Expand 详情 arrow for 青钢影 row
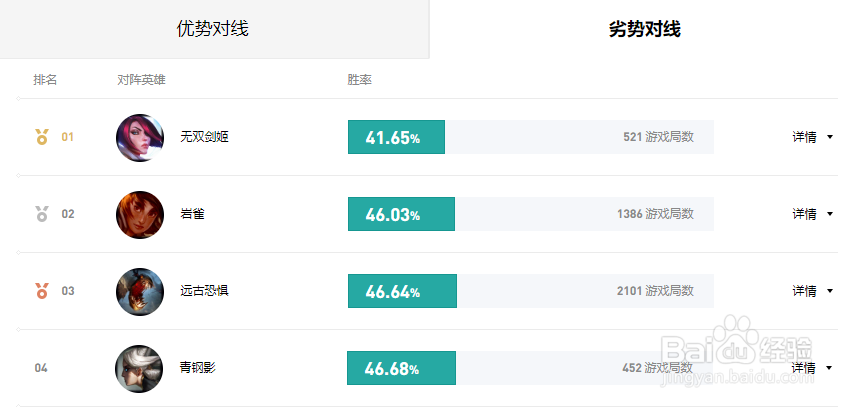This screenshot has width=861, height=407. pyautogui.click(x=830, y=368)
